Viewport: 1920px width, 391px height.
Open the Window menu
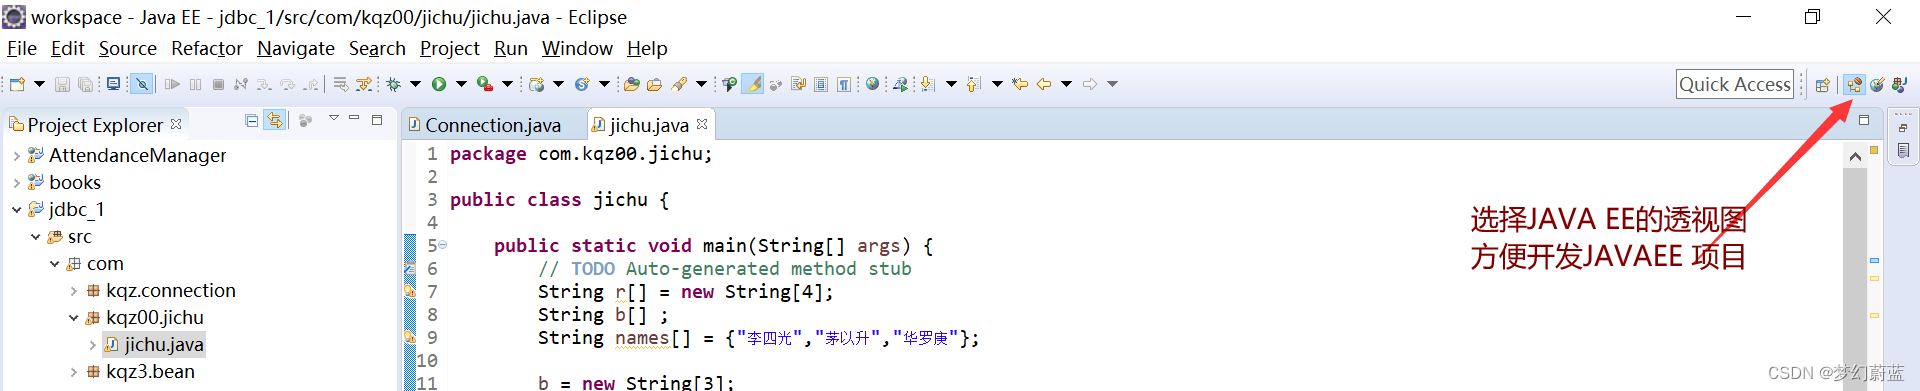[x=577, y=48]
